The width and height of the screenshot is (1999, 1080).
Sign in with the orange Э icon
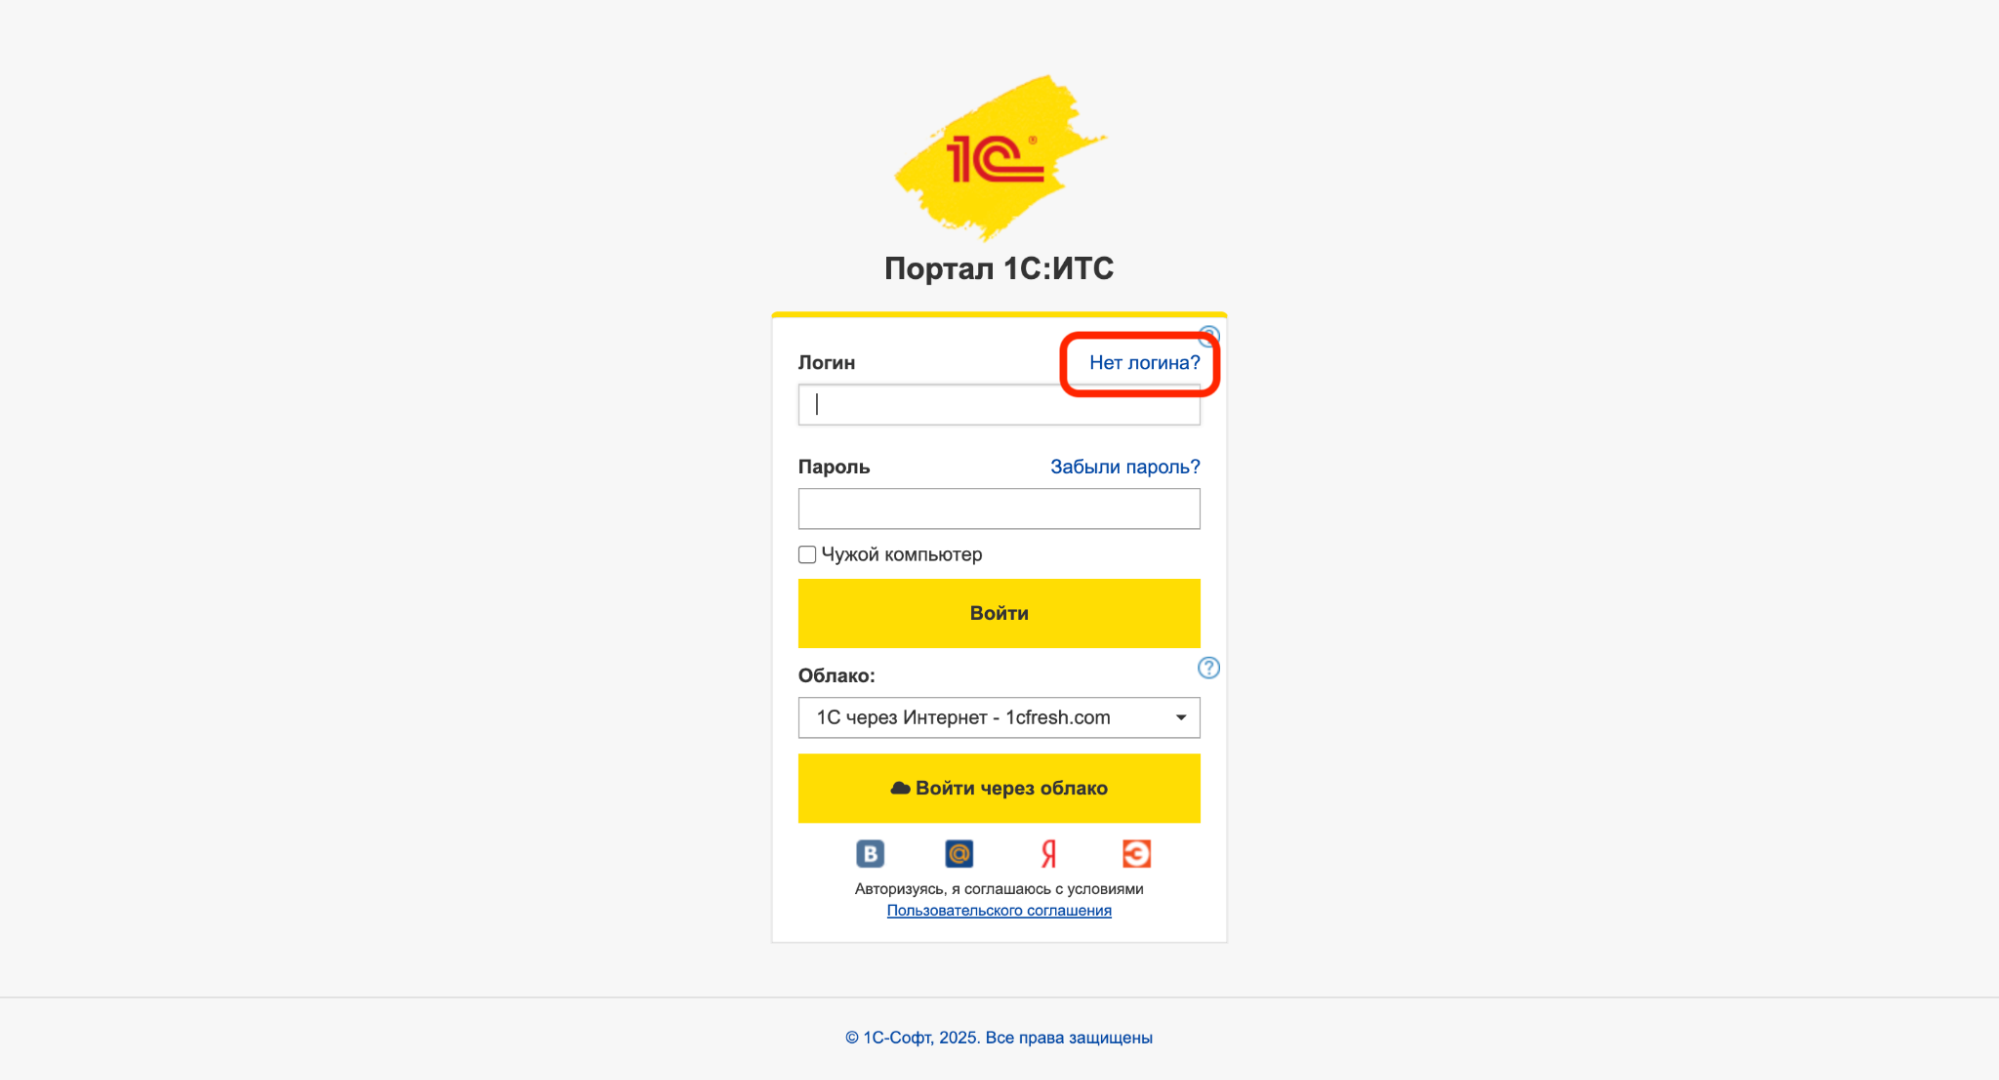(1137, 854)
